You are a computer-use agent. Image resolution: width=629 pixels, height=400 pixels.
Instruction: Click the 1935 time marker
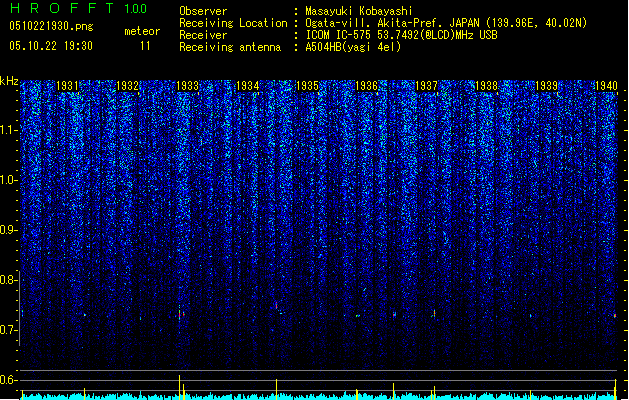(307, 86)
